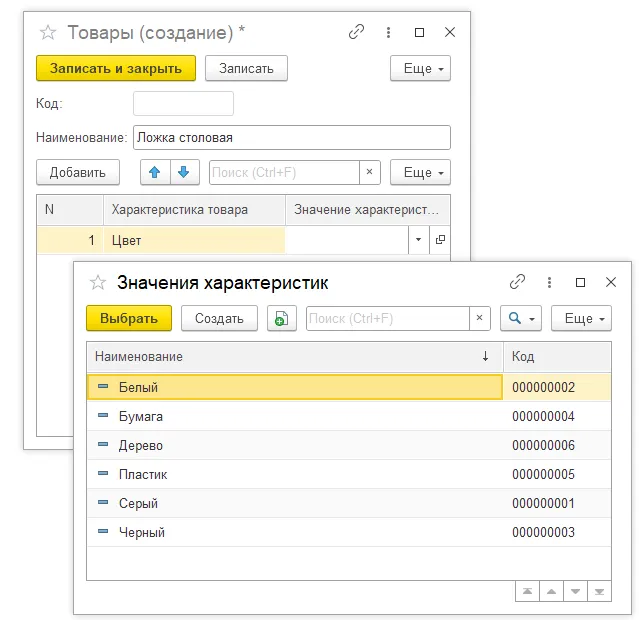
Task: Open kebab menu in Значения характеристик
Action: pyautogui.click(x=549, y=282)
